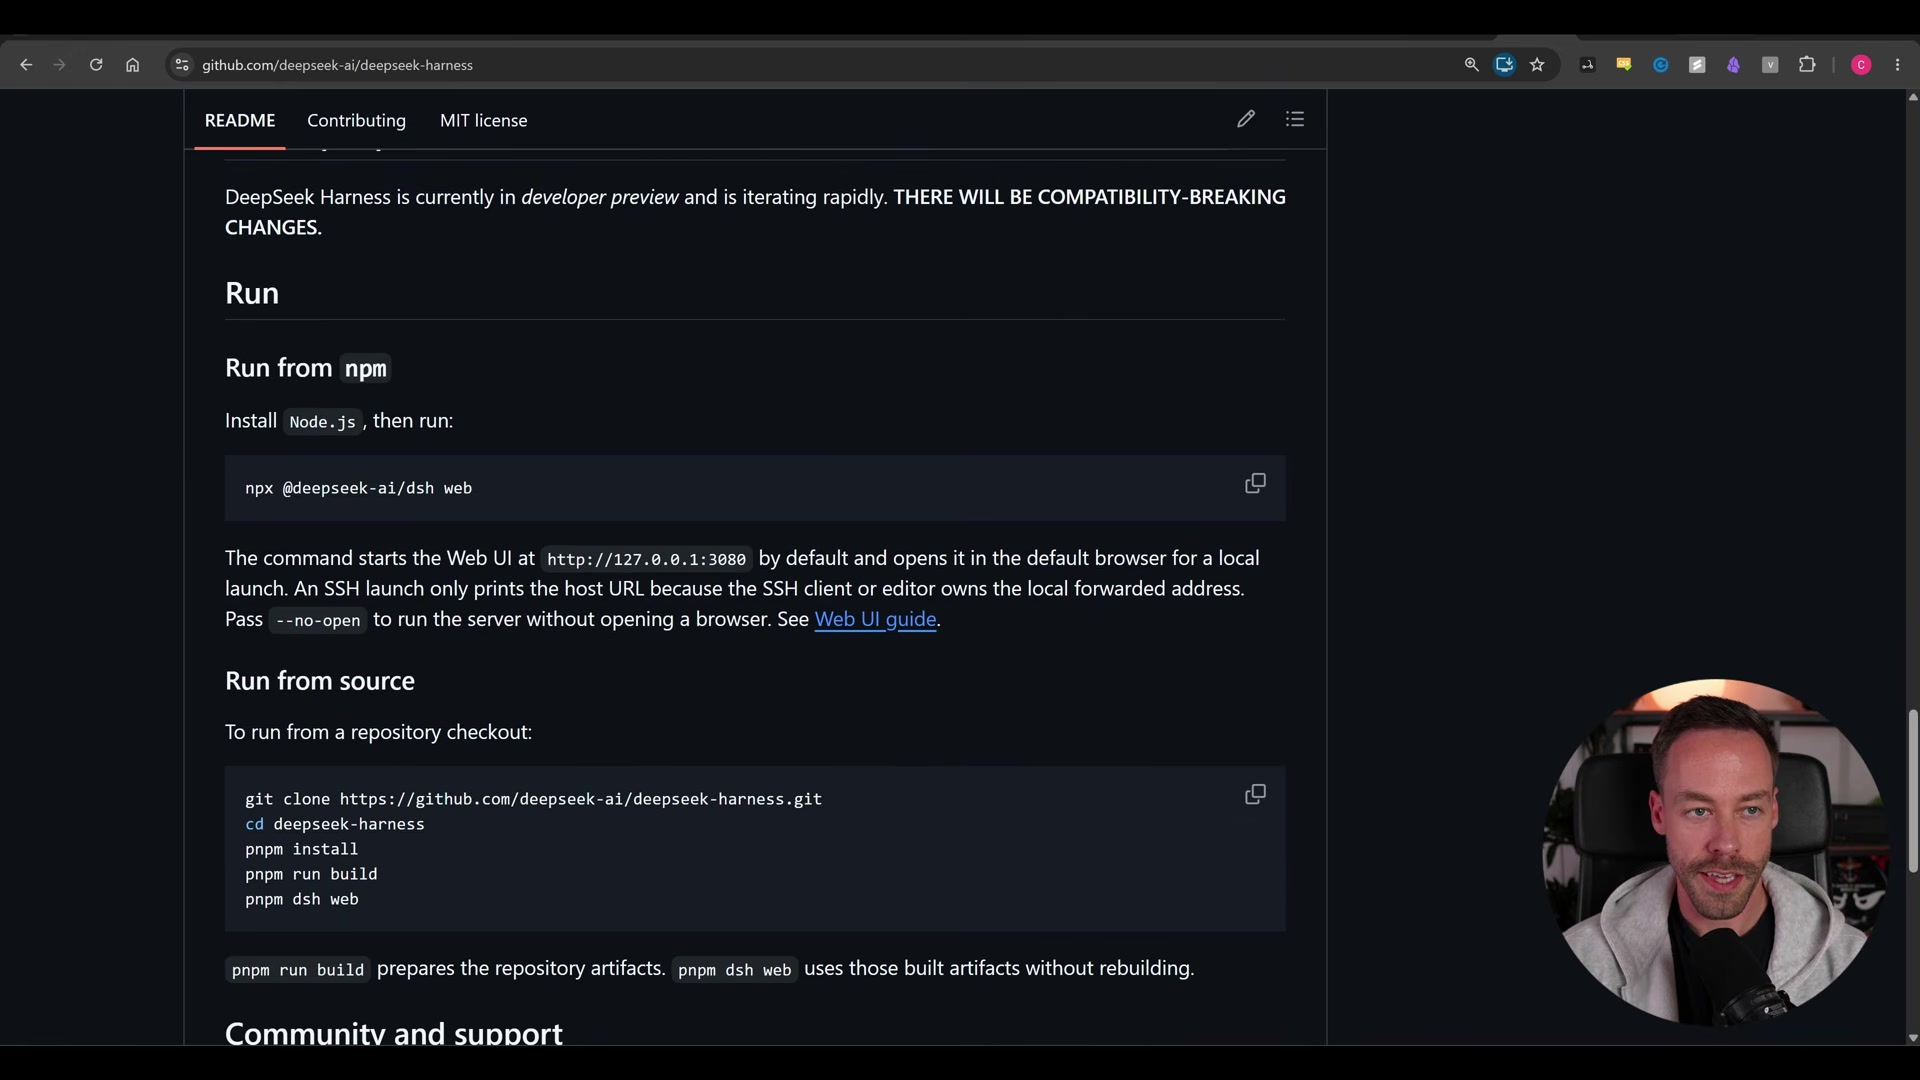The width and height of the screenshot is (1920, 1080).
Task: View site information icon in address bar
Action: [x=181, y=65]
